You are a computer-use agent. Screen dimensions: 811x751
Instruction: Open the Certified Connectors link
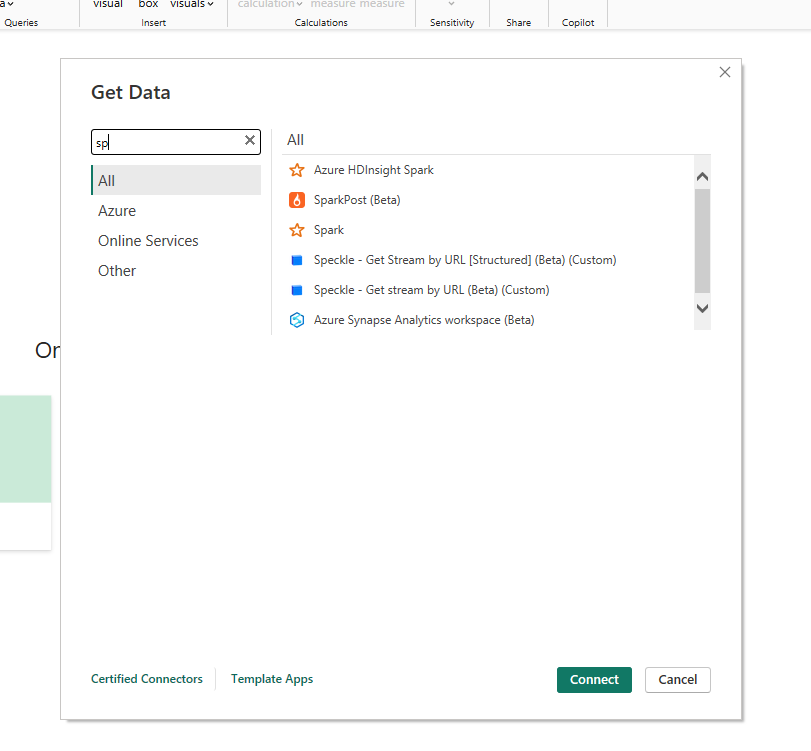point(147,679)
